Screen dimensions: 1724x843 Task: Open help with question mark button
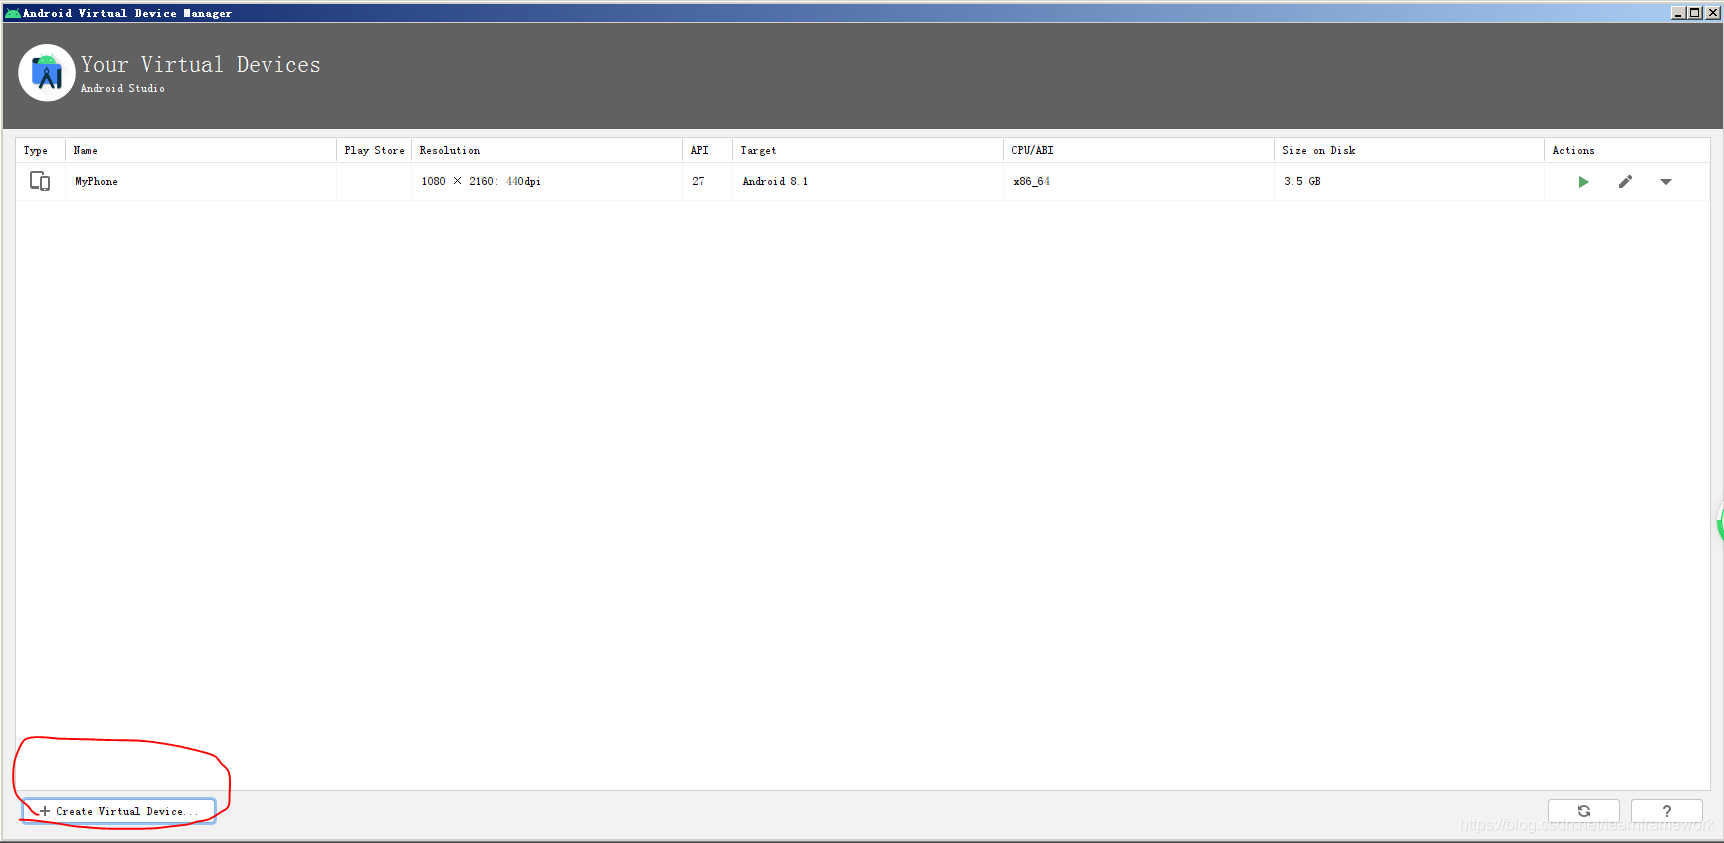1667,811
